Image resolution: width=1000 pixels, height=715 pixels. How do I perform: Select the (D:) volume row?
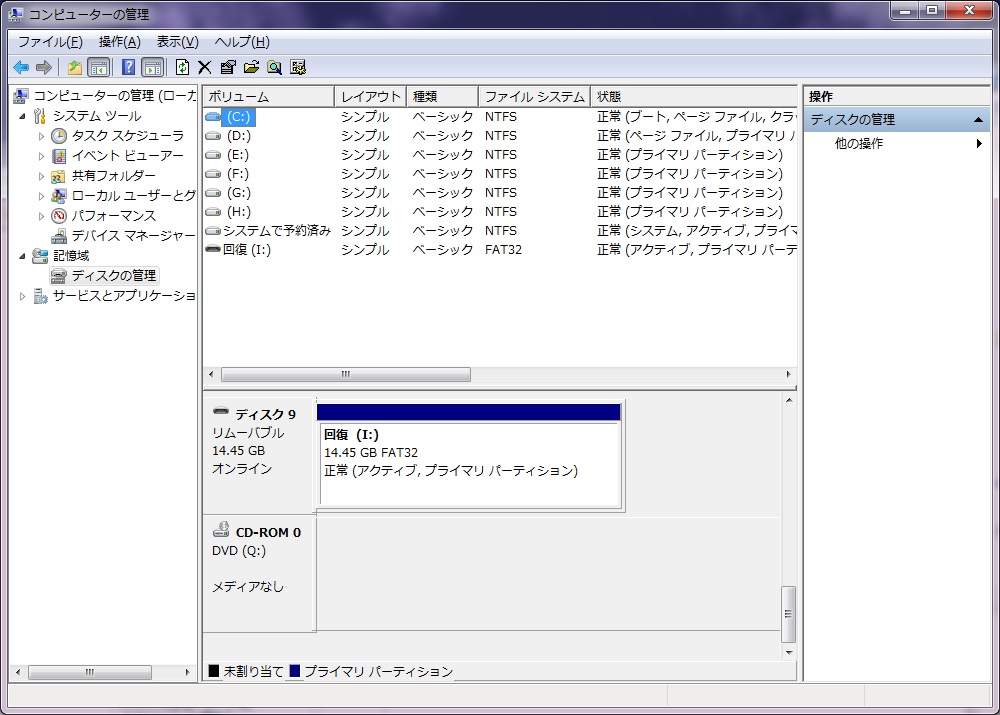500,136
